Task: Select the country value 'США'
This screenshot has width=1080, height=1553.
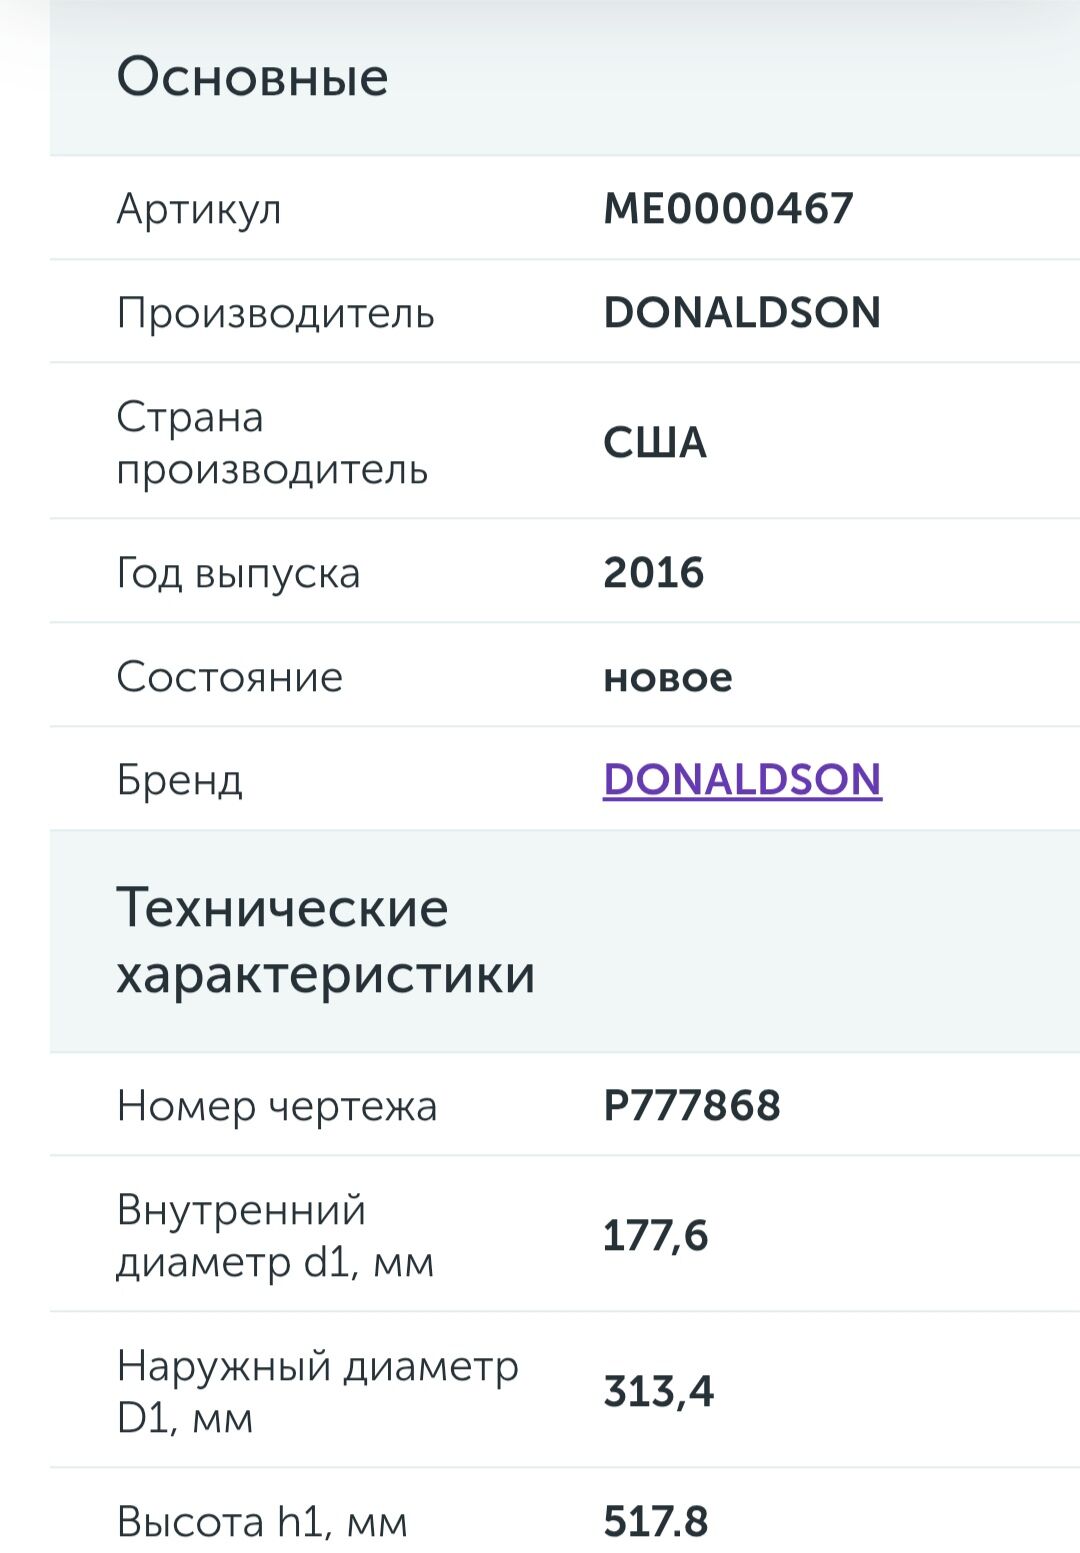Action: [655, 442]
